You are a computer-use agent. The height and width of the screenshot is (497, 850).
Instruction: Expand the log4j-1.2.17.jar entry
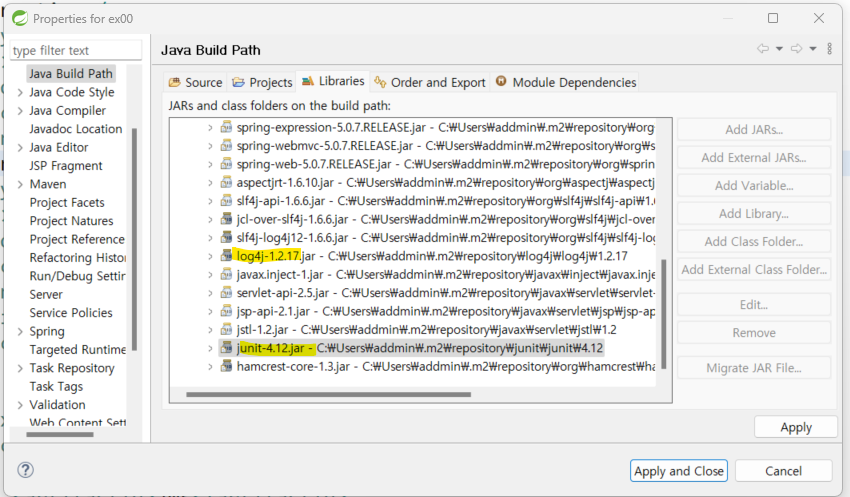(x=210, y=256)
